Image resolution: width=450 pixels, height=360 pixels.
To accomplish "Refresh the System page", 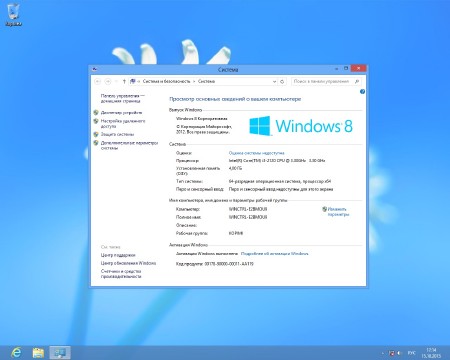I will pos(282,81).
